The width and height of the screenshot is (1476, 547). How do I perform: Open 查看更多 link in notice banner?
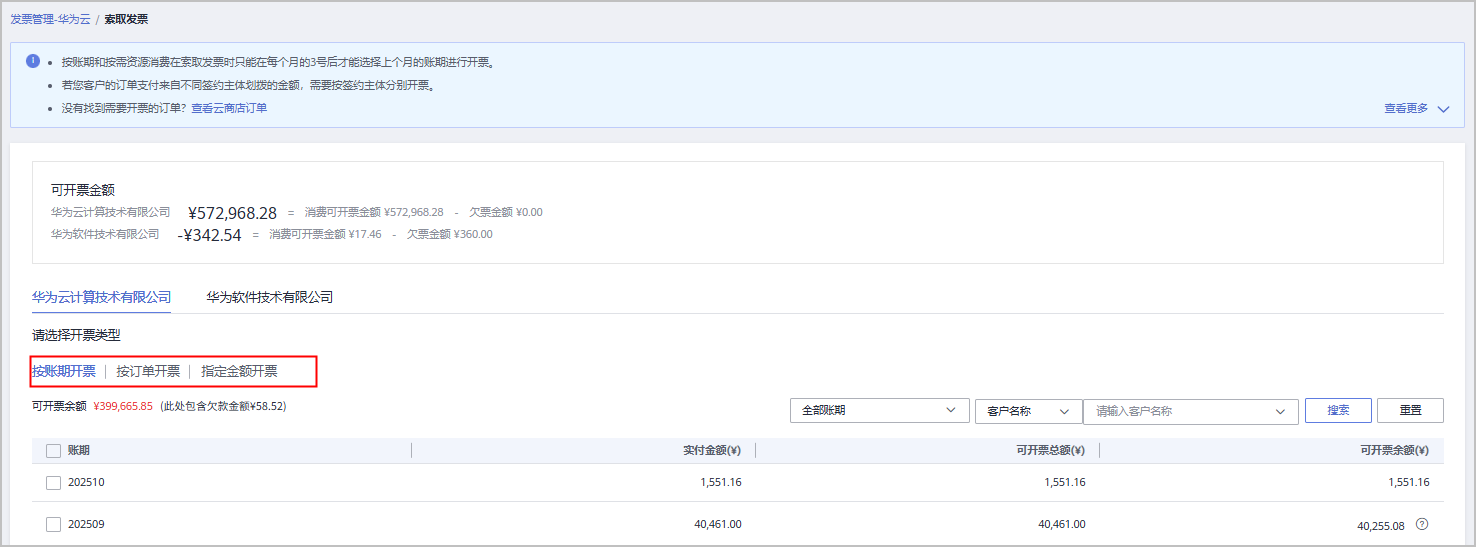coord(1406,109)
